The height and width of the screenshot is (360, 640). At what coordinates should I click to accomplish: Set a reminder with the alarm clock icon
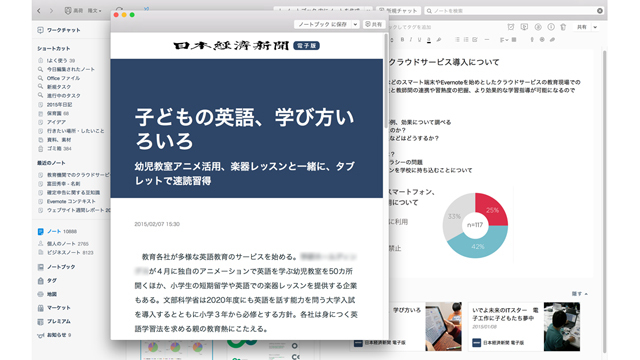tap(511, 27)
